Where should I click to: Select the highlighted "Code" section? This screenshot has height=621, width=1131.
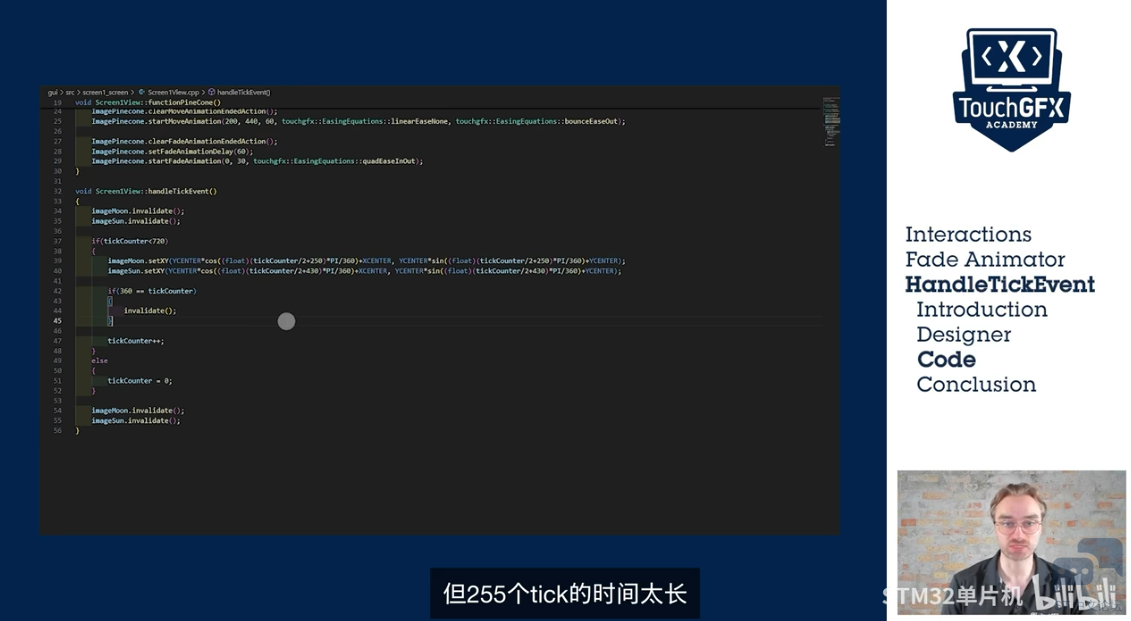coord(946,360)
